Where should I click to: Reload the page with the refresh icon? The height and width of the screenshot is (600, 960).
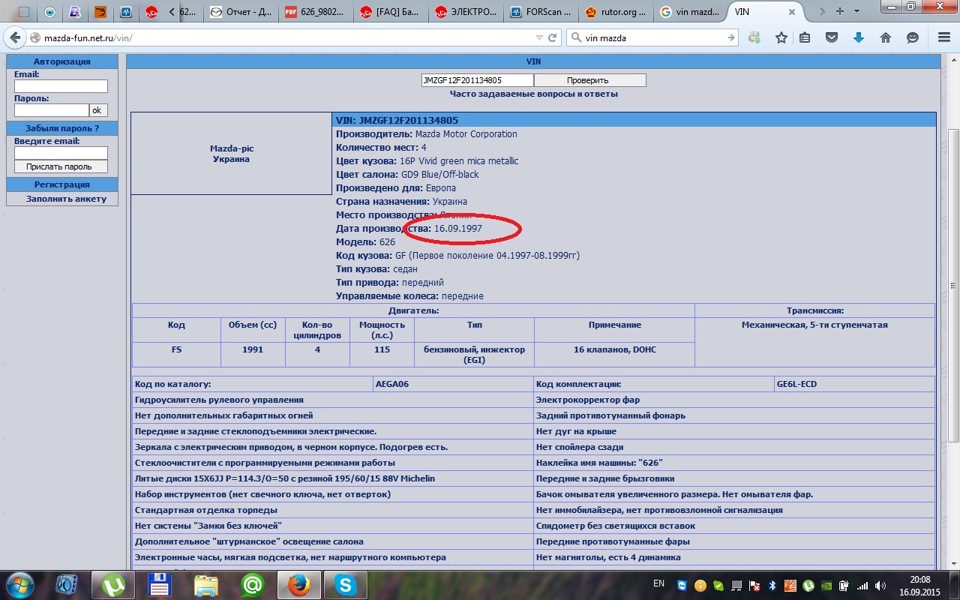click(552, 37)
